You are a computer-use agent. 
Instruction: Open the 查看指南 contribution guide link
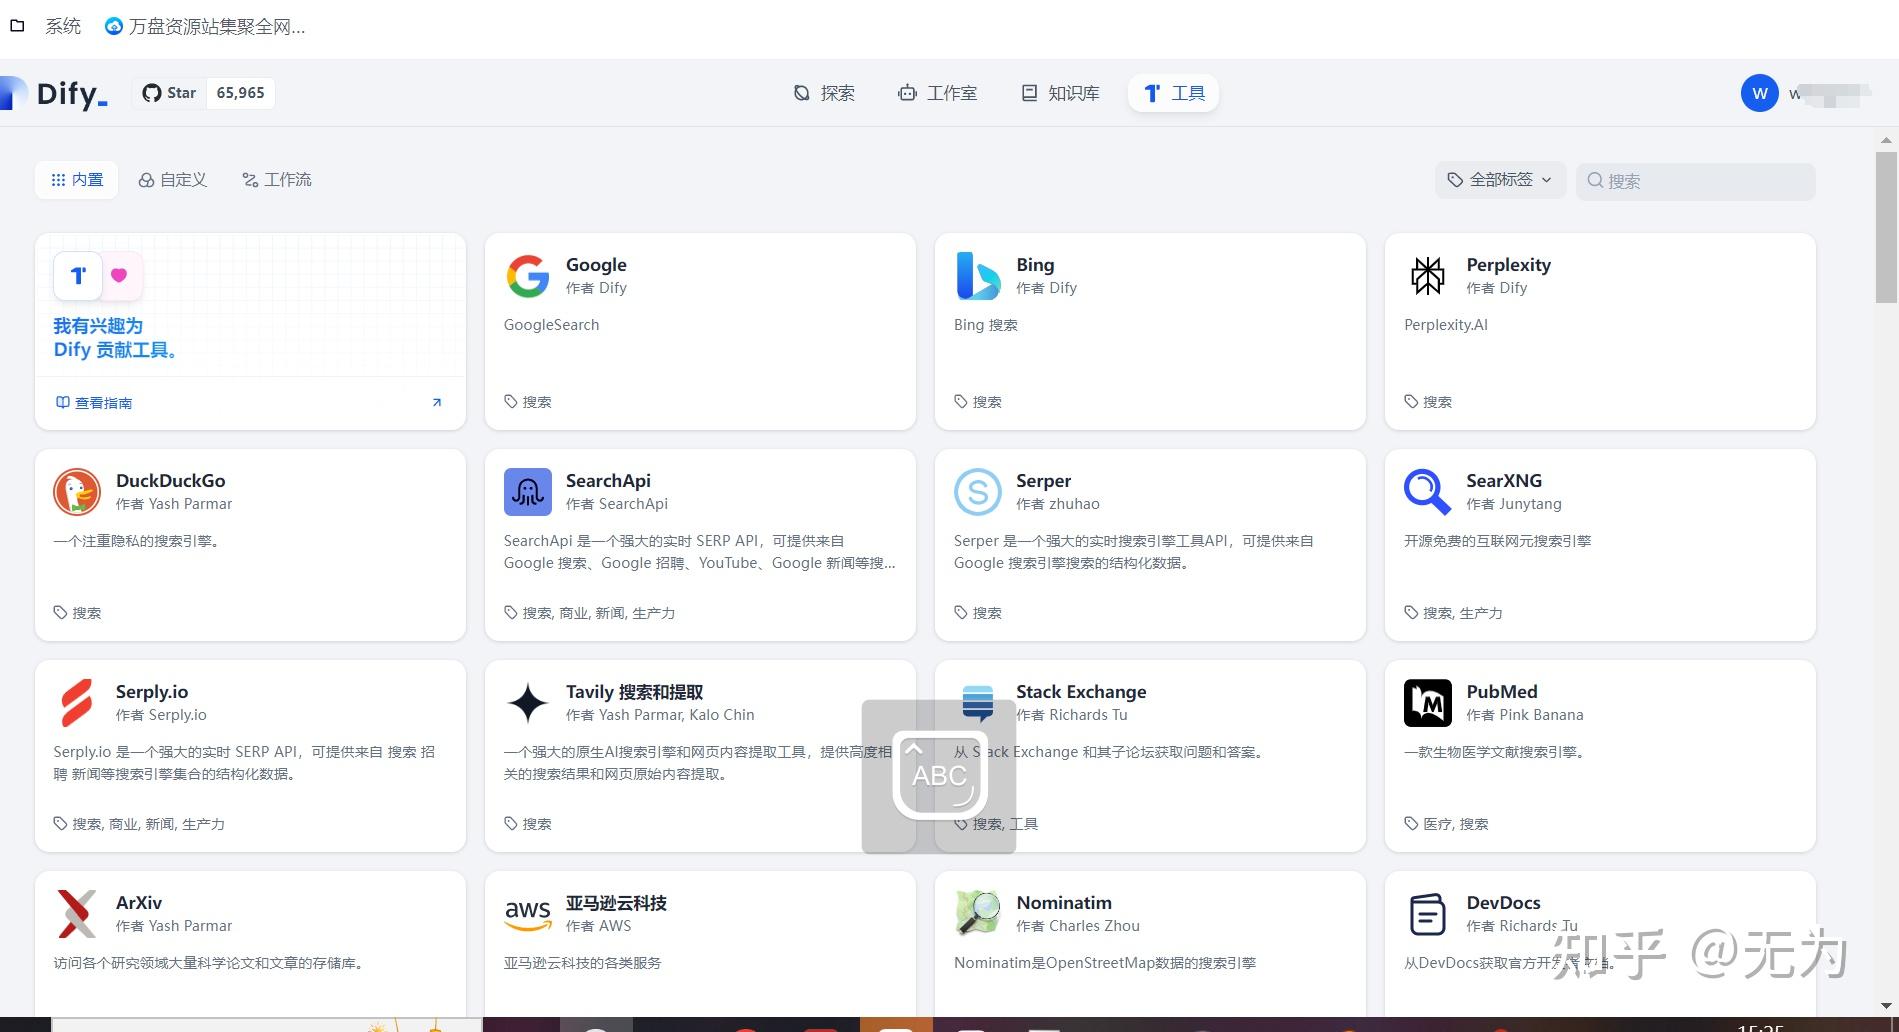pos(103,402)
